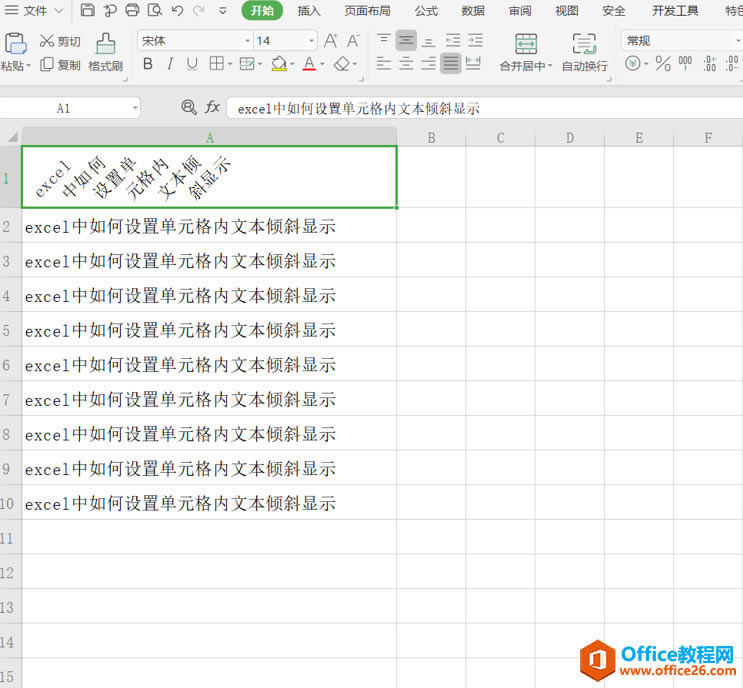Select row 5 header
The width and height of the screenshot is (743, 688).
[10, 330]
